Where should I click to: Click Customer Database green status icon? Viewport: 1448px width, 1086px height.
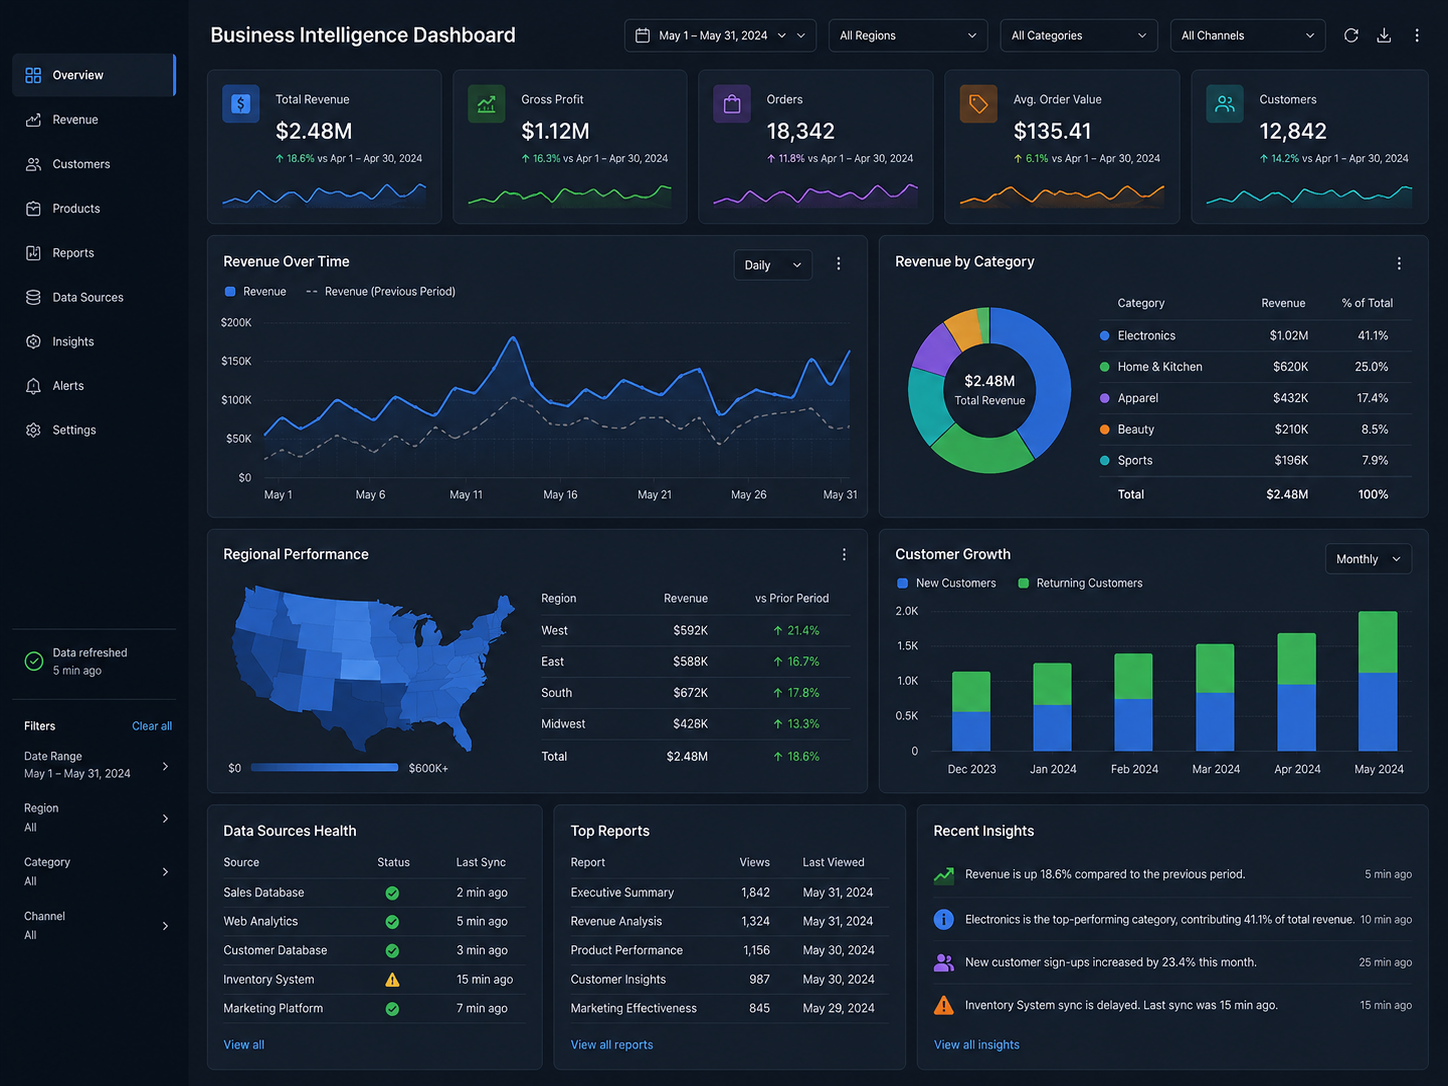[392, 951]
